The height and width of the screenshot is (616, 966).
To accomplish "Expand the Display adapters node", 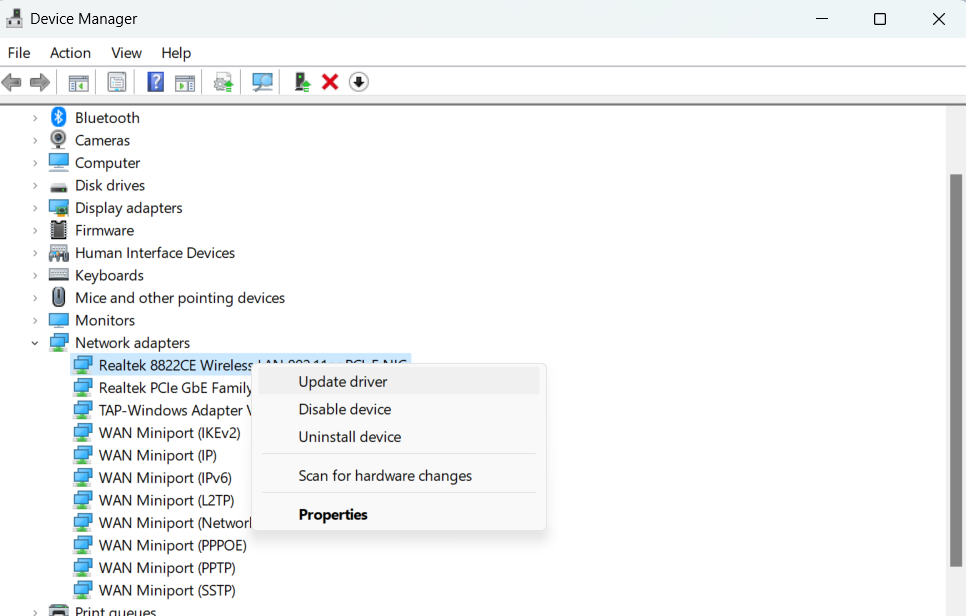I will pyautogui.click(x=35, y=208).
